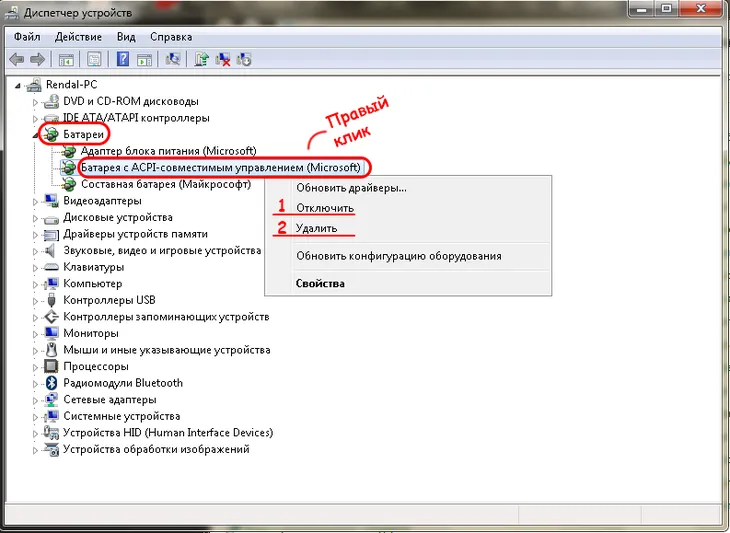
Task: Click the DVD and CD-ROM drive icon
Action: [51, 101]
